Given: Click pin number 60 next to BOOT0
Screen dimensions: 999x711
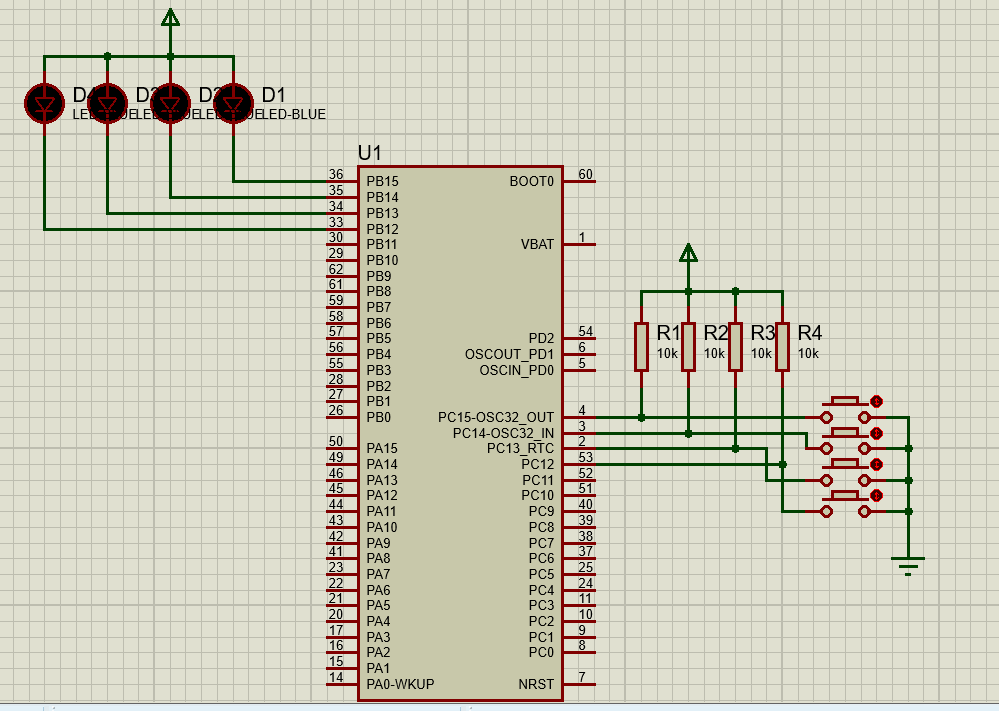Looking at the screenshot, I should [x=586, y=175].
